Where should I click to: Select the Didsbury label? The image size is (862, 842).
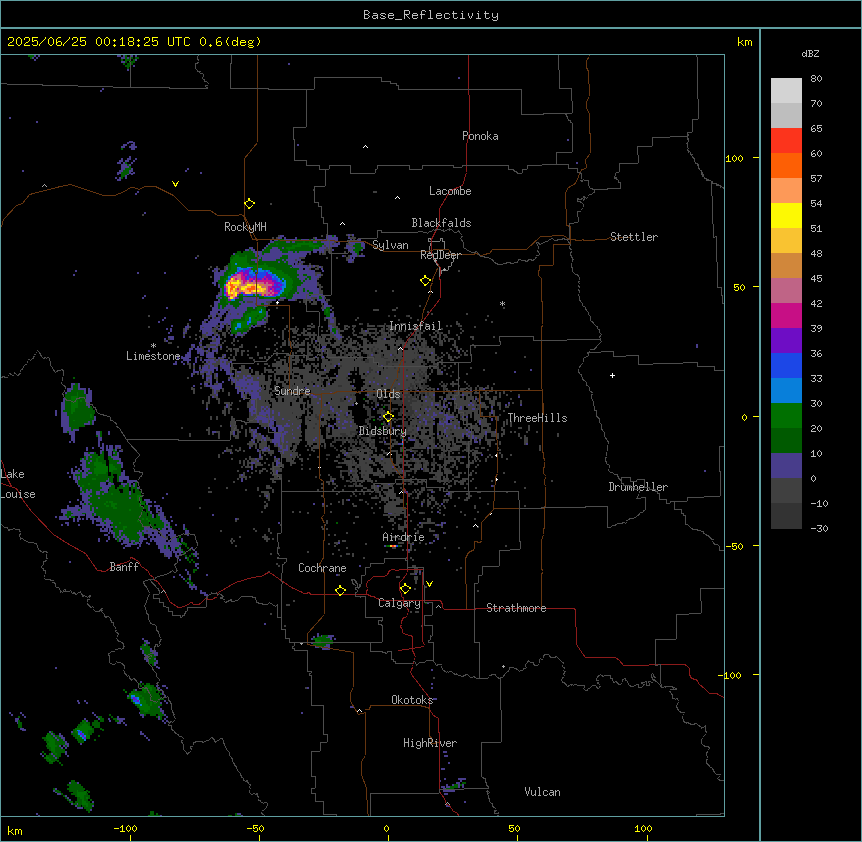pyautogui.click(x=383, y=431)
